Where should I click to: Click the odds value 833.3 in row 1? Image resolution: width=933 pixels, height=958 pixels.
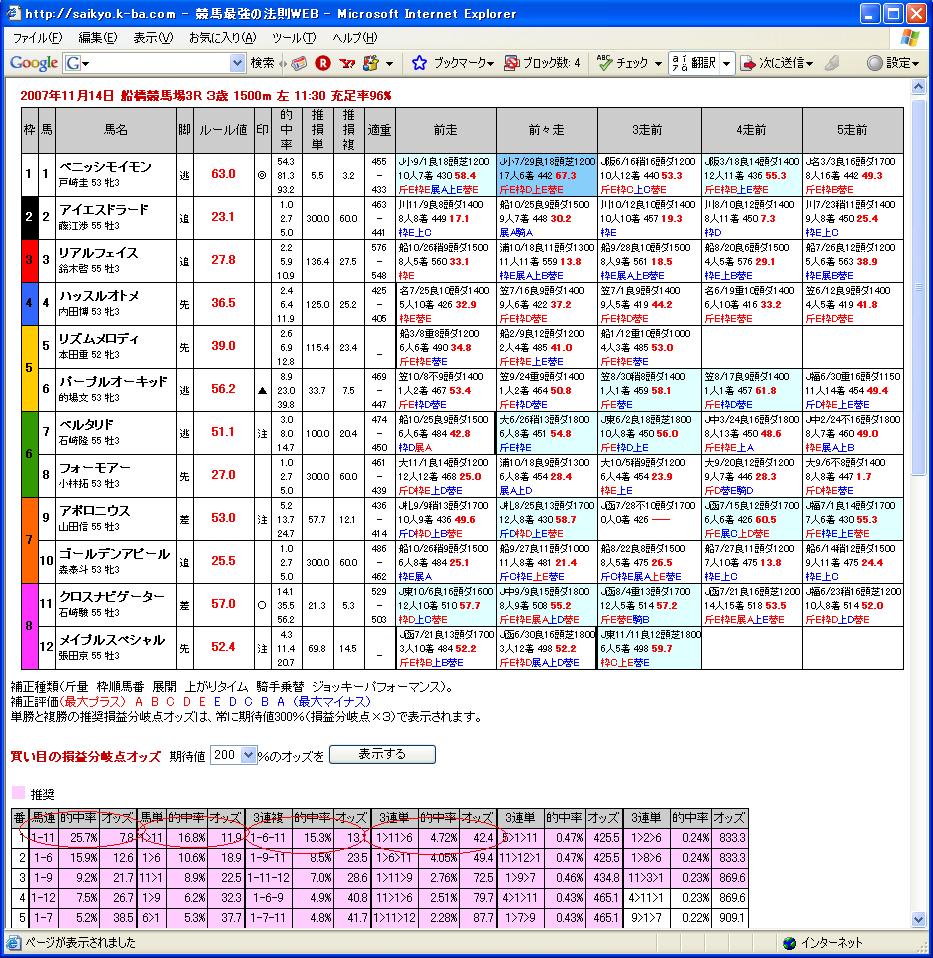click(x=731, y=838)
